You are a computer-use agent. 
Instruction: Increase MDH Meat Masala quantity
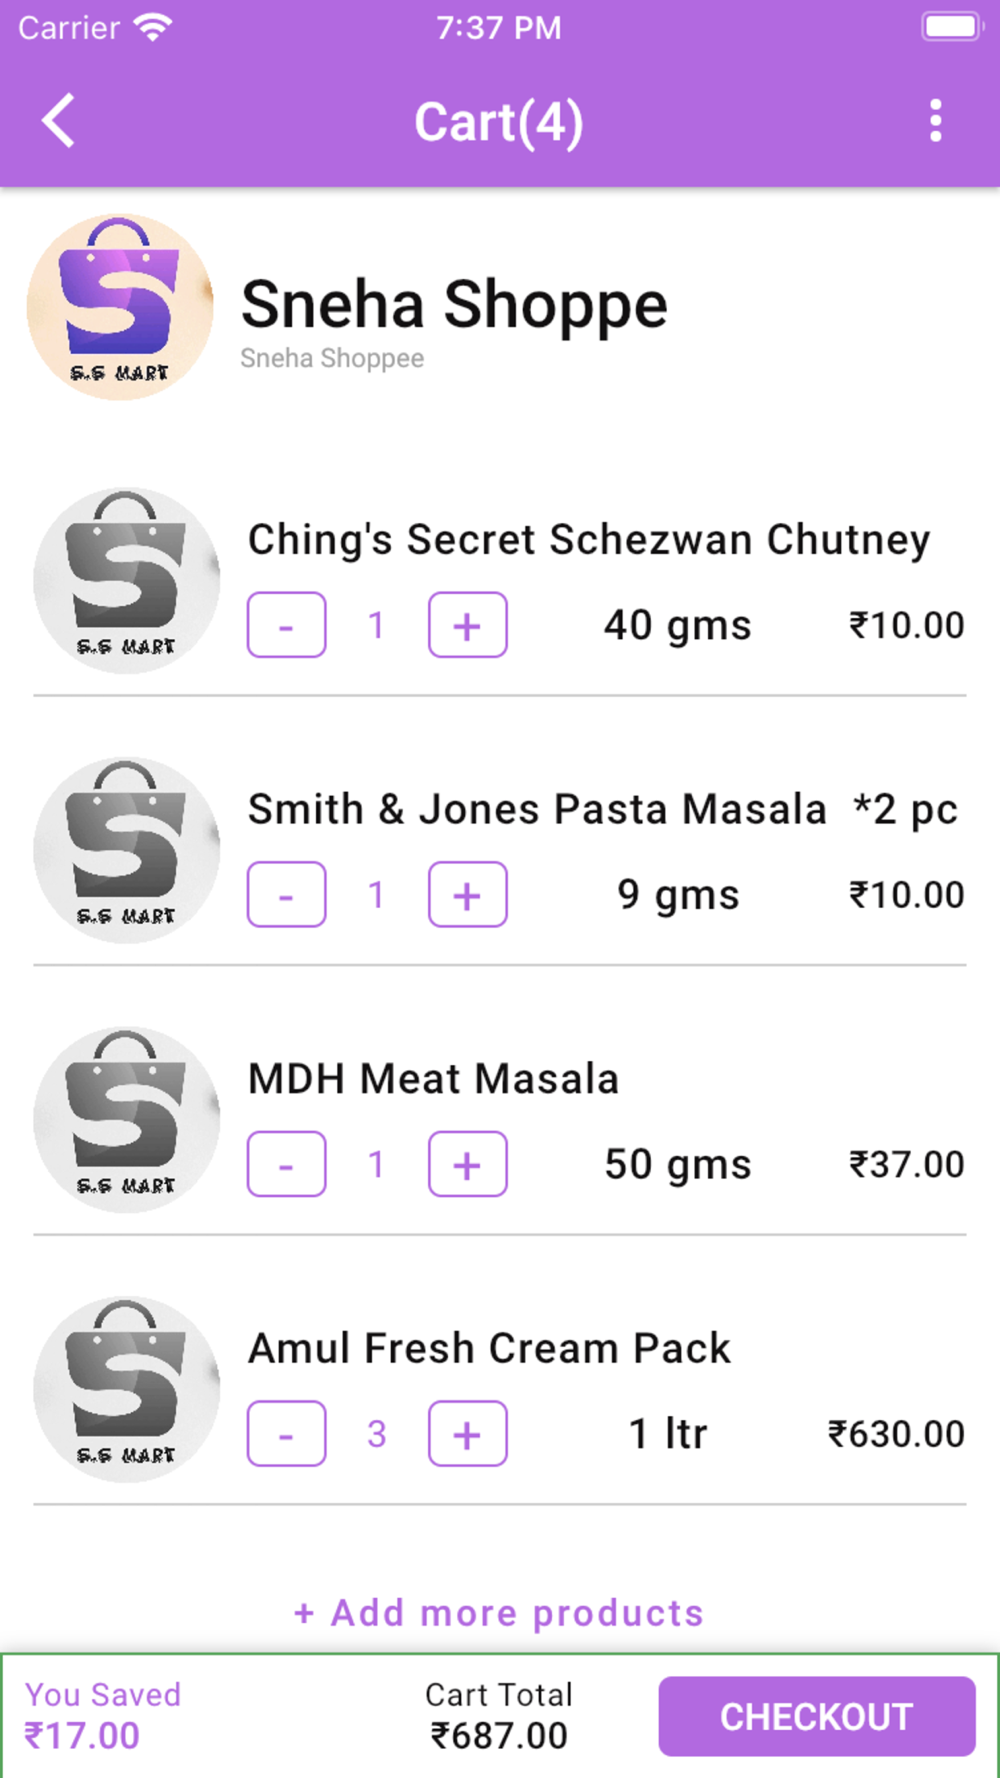click(x=467, y=1164)
